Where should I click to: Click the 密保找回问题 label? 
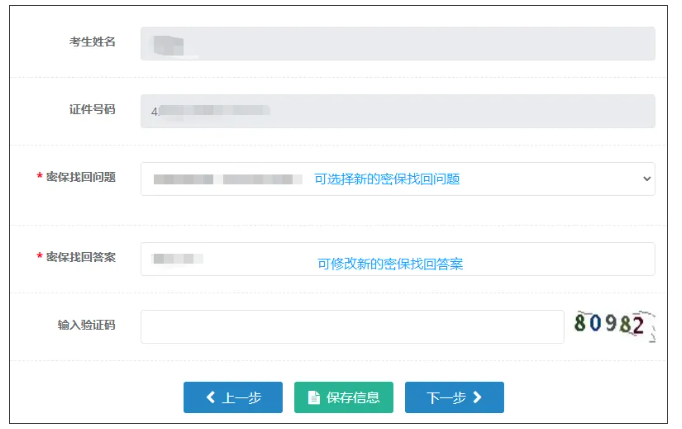(x=81, y=177)
